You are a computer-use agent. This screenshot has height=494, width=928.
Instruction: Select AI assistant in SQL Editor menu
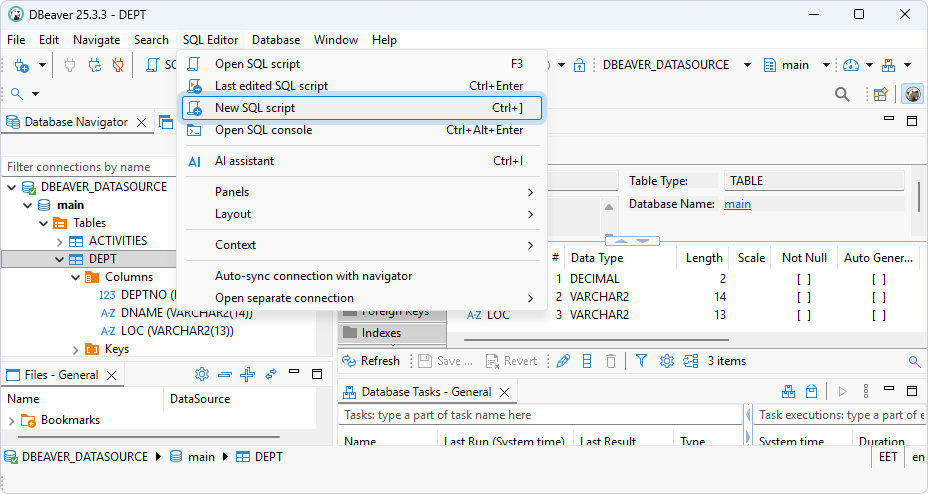pos(362,161)
